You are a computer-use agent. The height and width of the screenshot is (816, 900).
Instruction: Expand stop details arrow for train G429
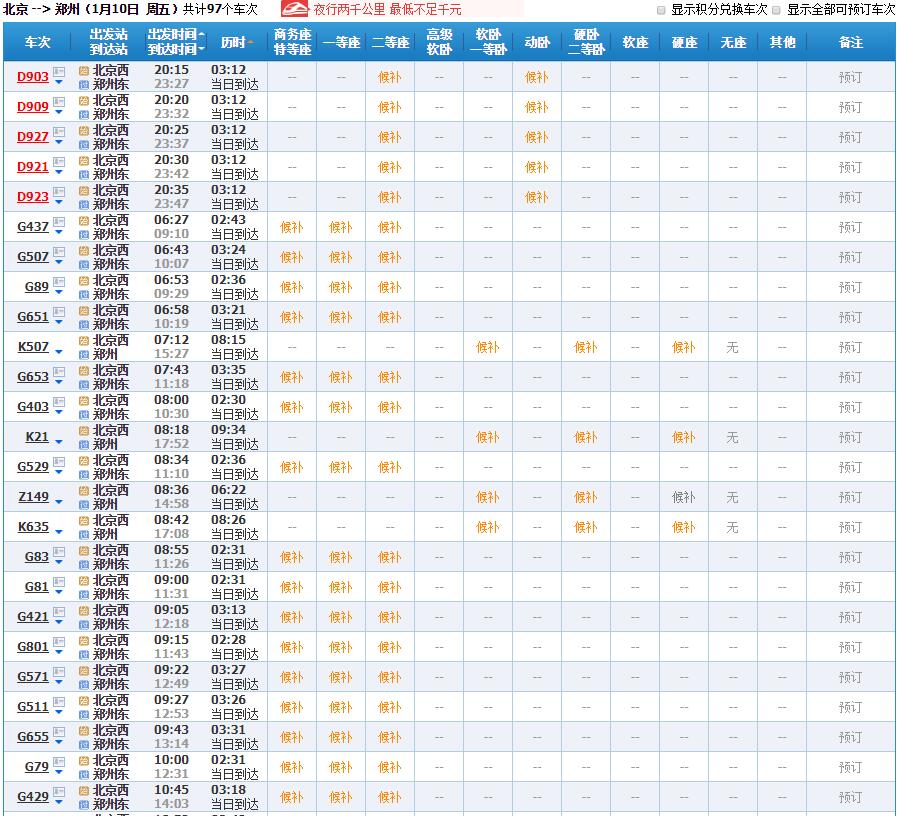click(59, 802)
